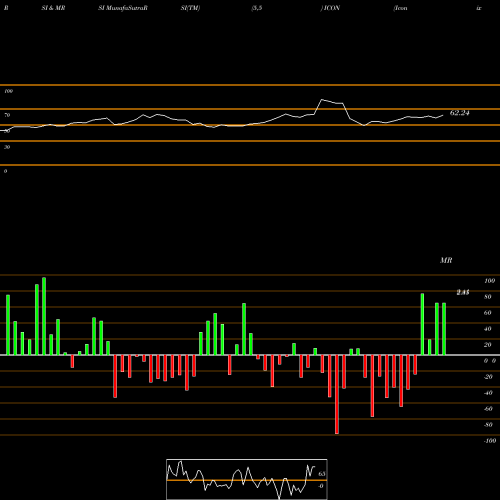The height and width of the screenshot is (500, 500).
Task: Click the MR axis label -100
Action: pos(490,441)
